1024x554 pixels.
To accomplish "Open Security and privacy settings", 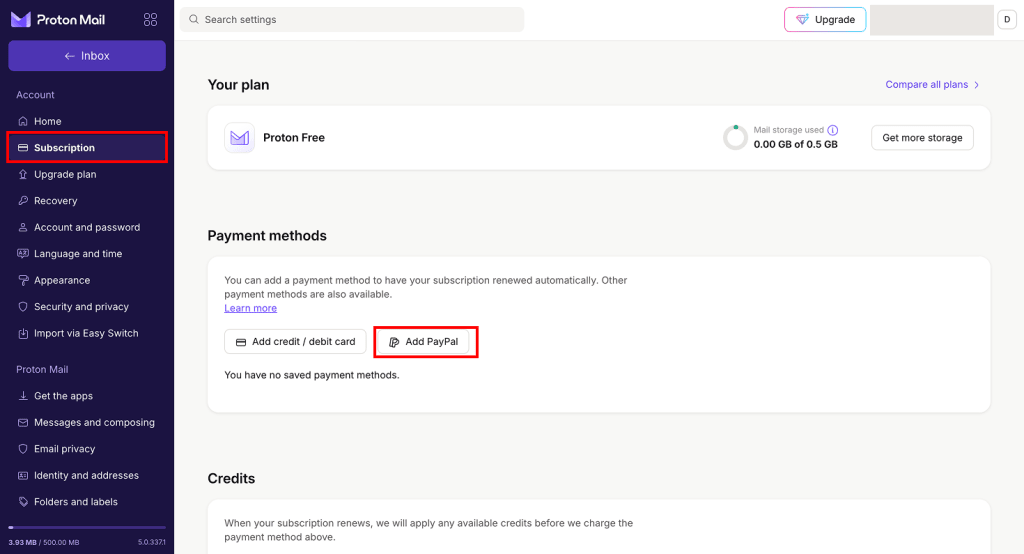I will pyautogui.click(x=87, y=306).
